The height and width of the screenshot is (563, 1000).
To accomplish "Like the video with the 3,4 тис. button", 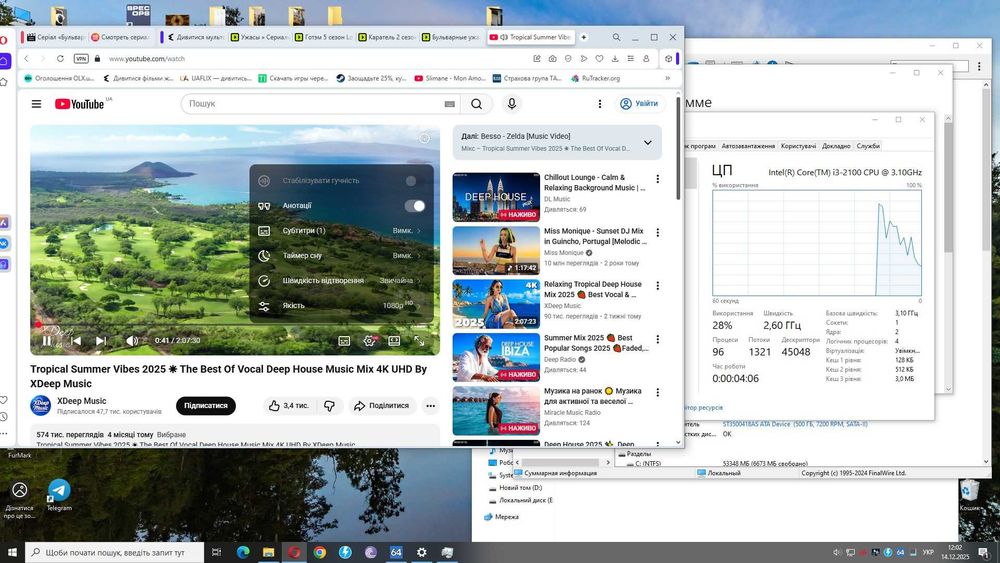I will (288, 406).
